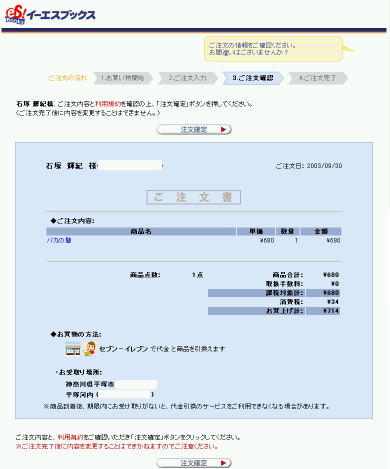Select step 2 ご注文入力
390x469 pixels.
pyautogui.click(x=188, y=78)
